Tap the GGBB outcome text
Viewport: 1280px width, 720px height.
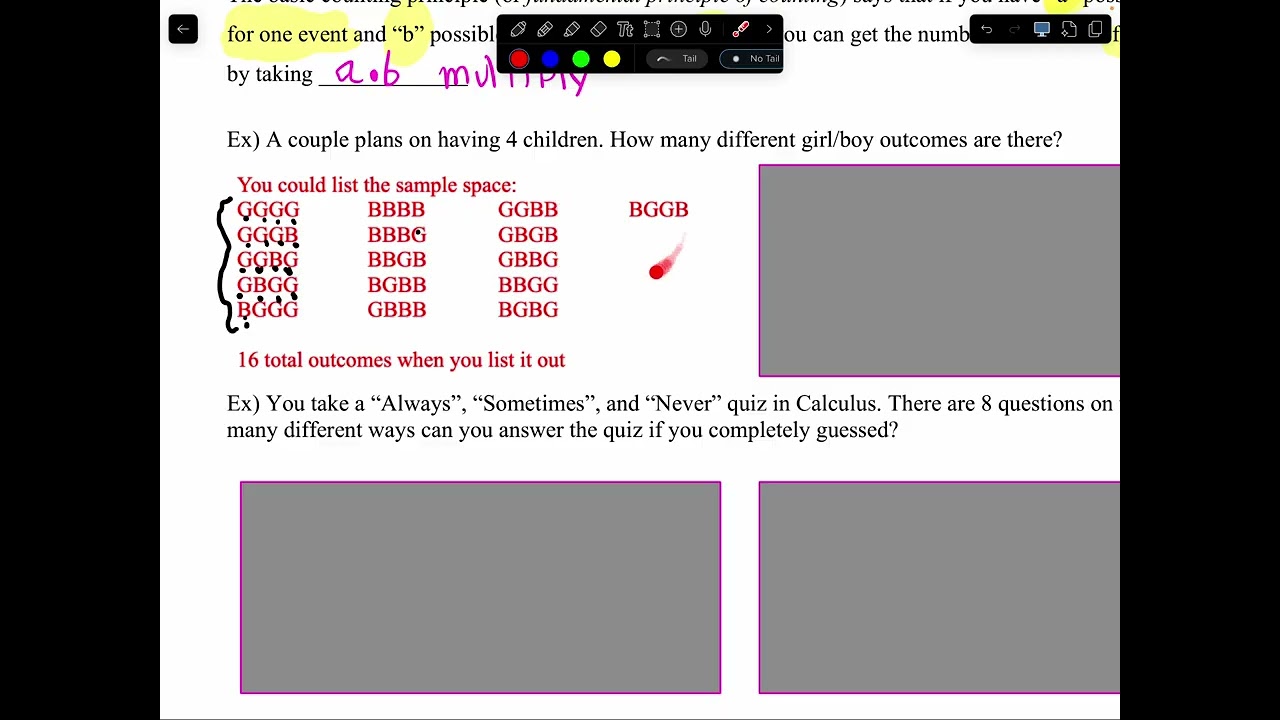pyautogui.click(x=528, y=210)
